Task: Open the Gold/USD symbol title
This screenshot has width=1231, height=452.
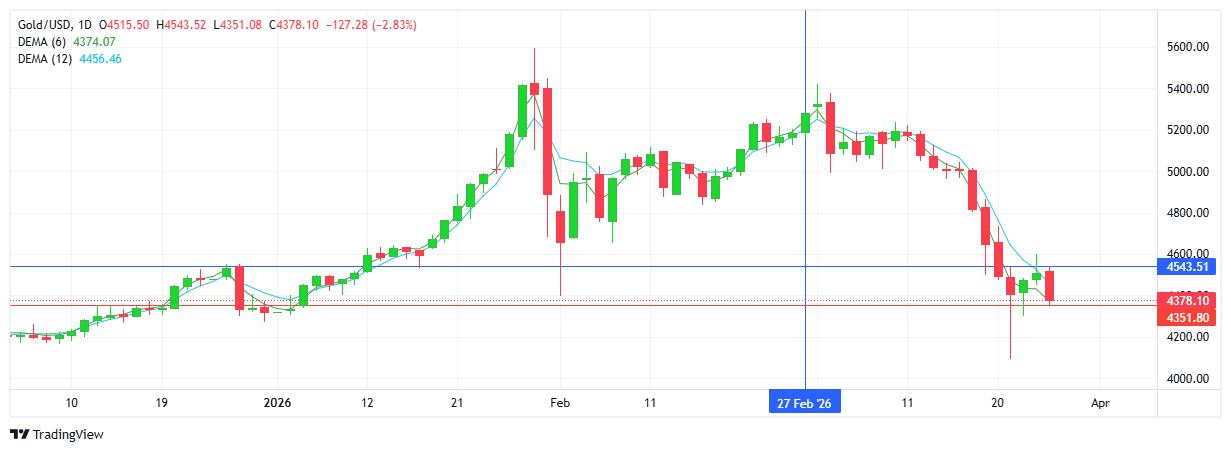Action: pyautogui.click(x=47, y=24)
